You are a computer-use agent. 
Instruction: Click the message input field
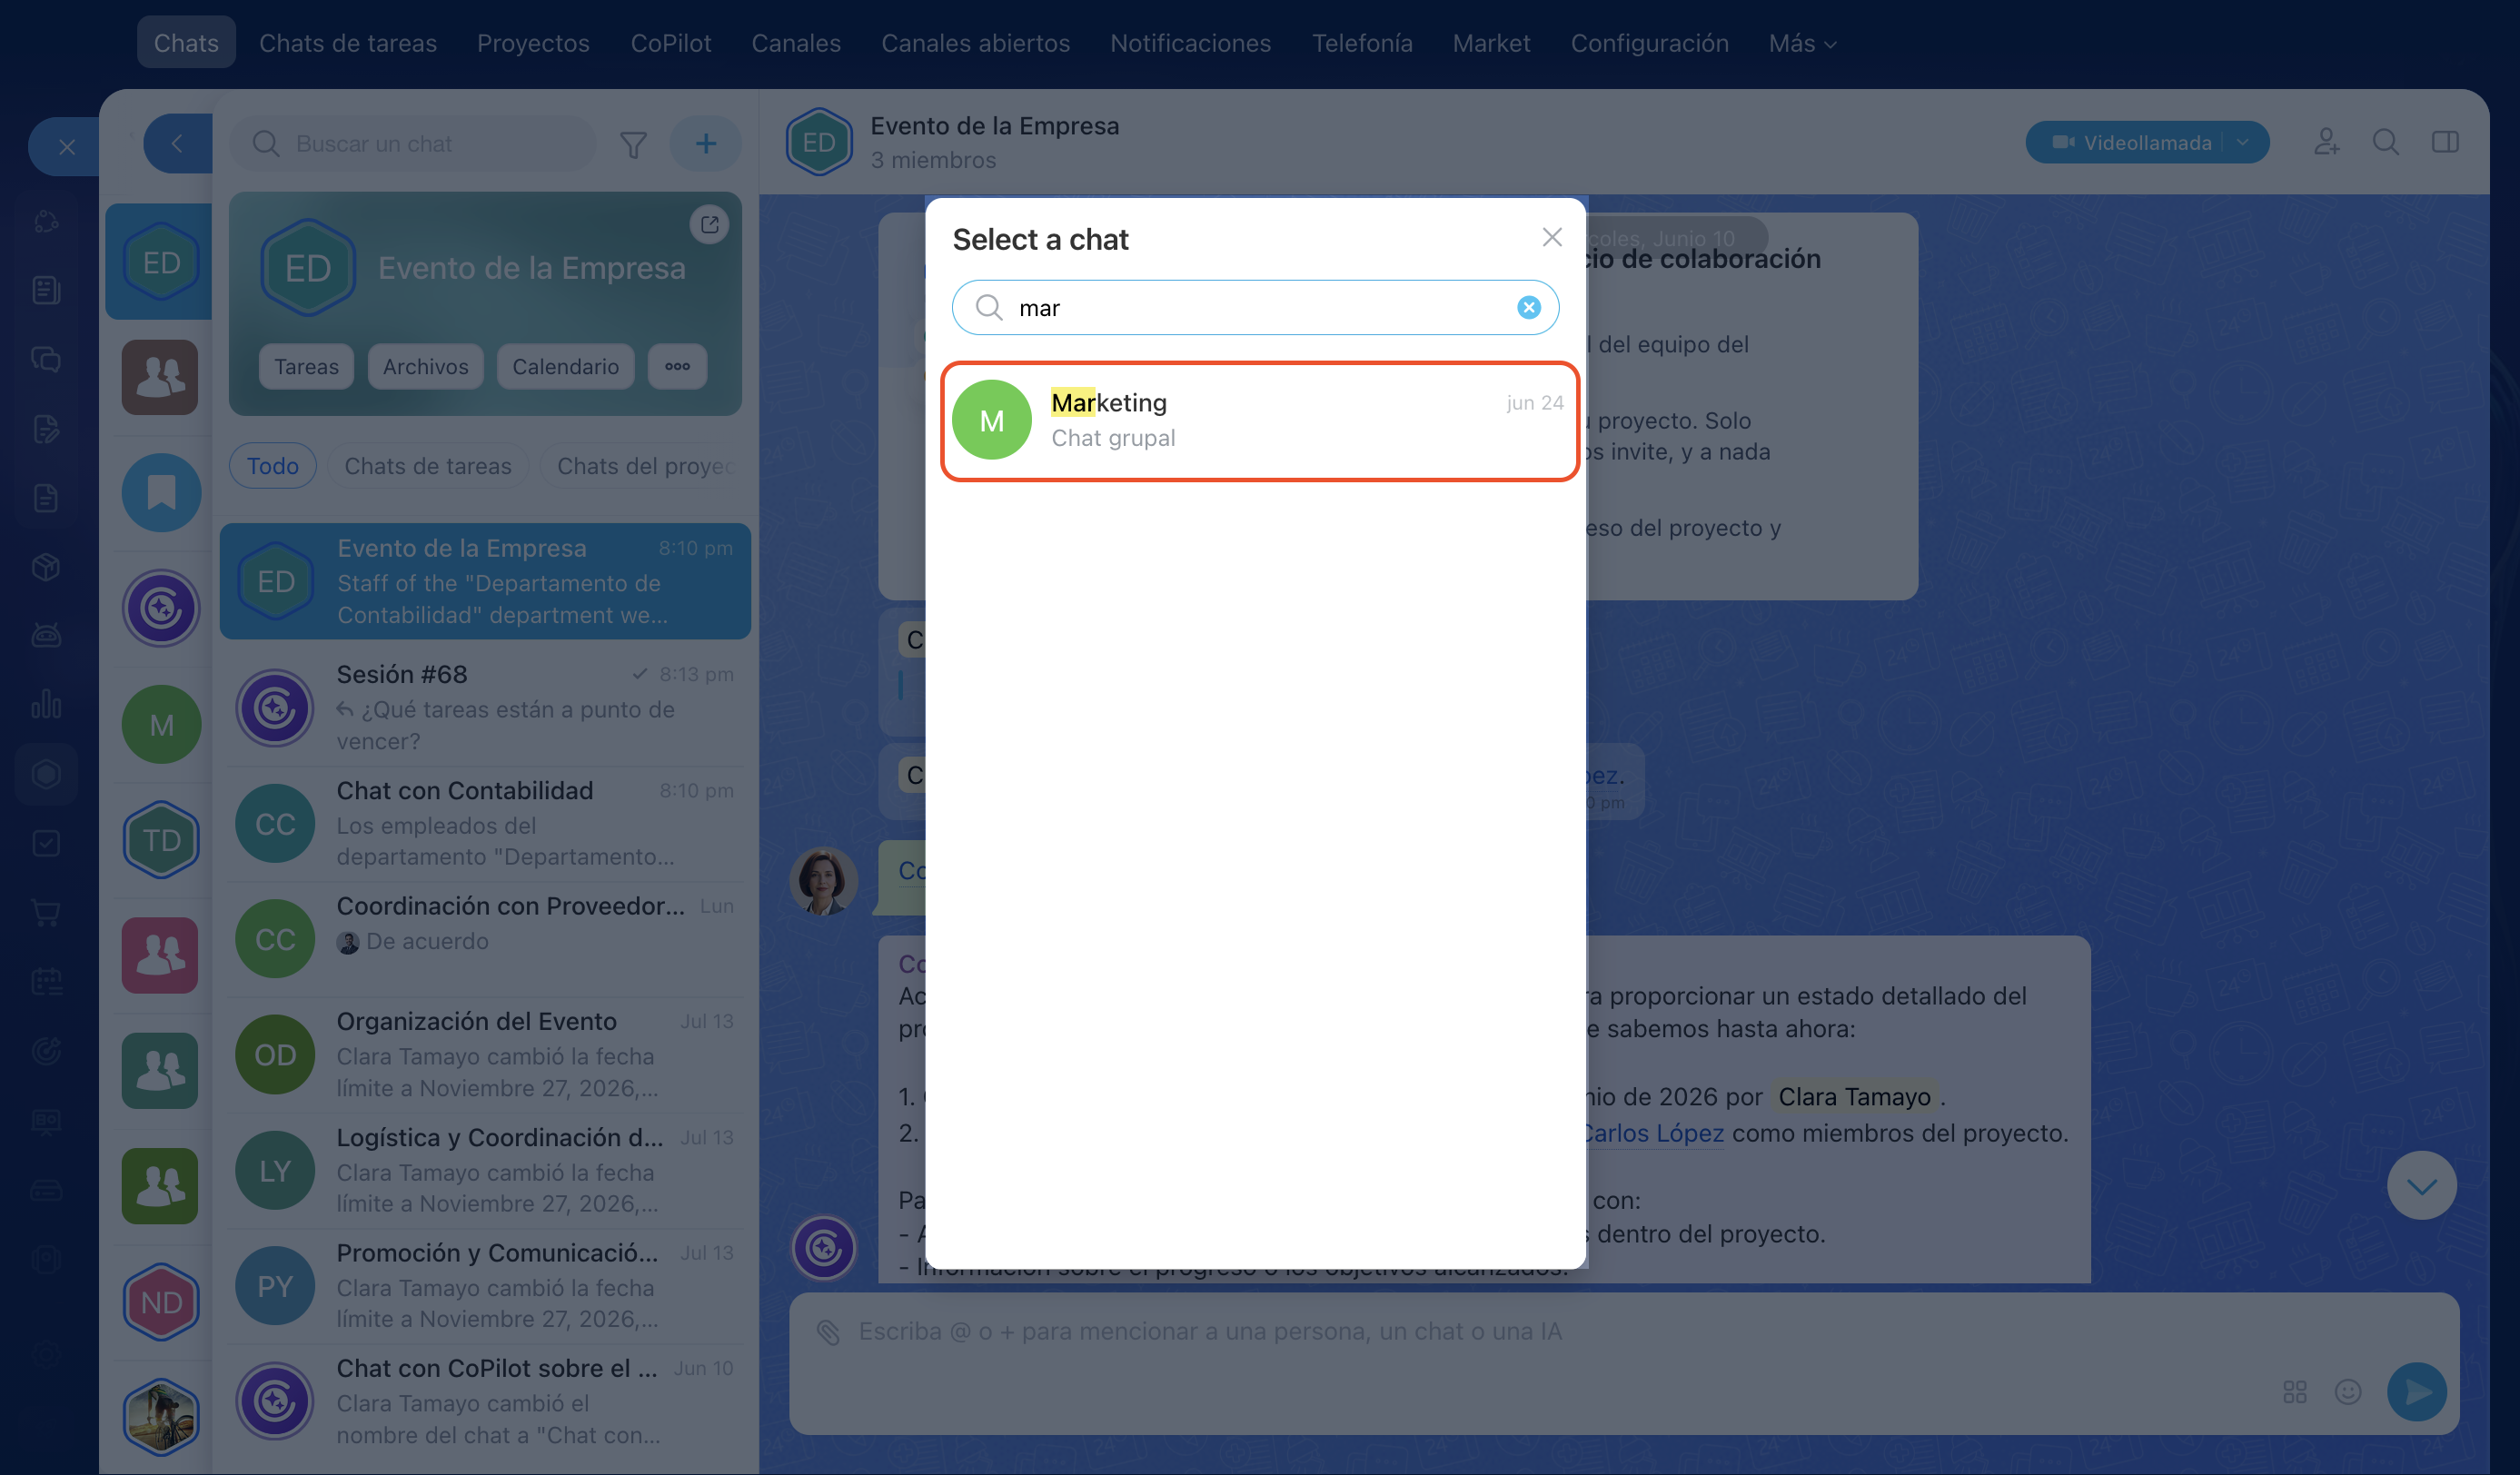1560,1332
